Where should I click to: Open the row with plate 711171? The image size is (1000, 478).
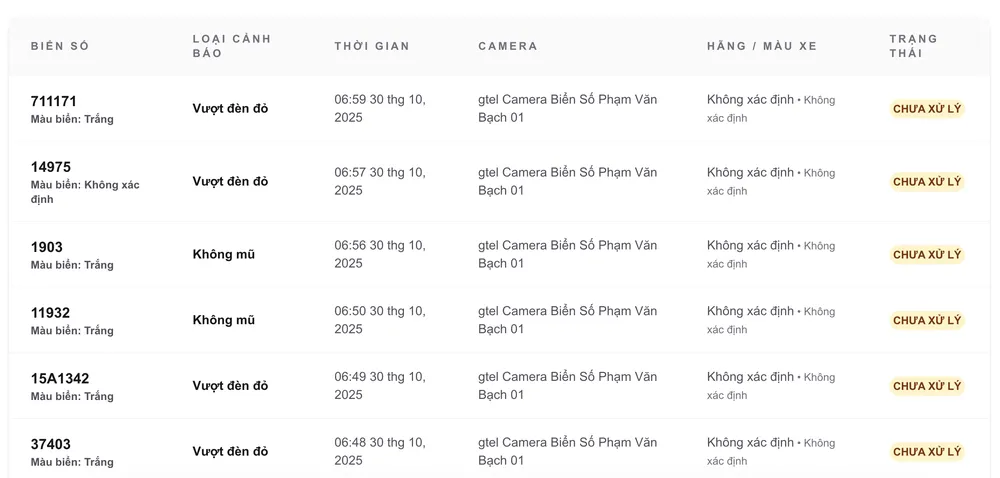pos(54,101)
